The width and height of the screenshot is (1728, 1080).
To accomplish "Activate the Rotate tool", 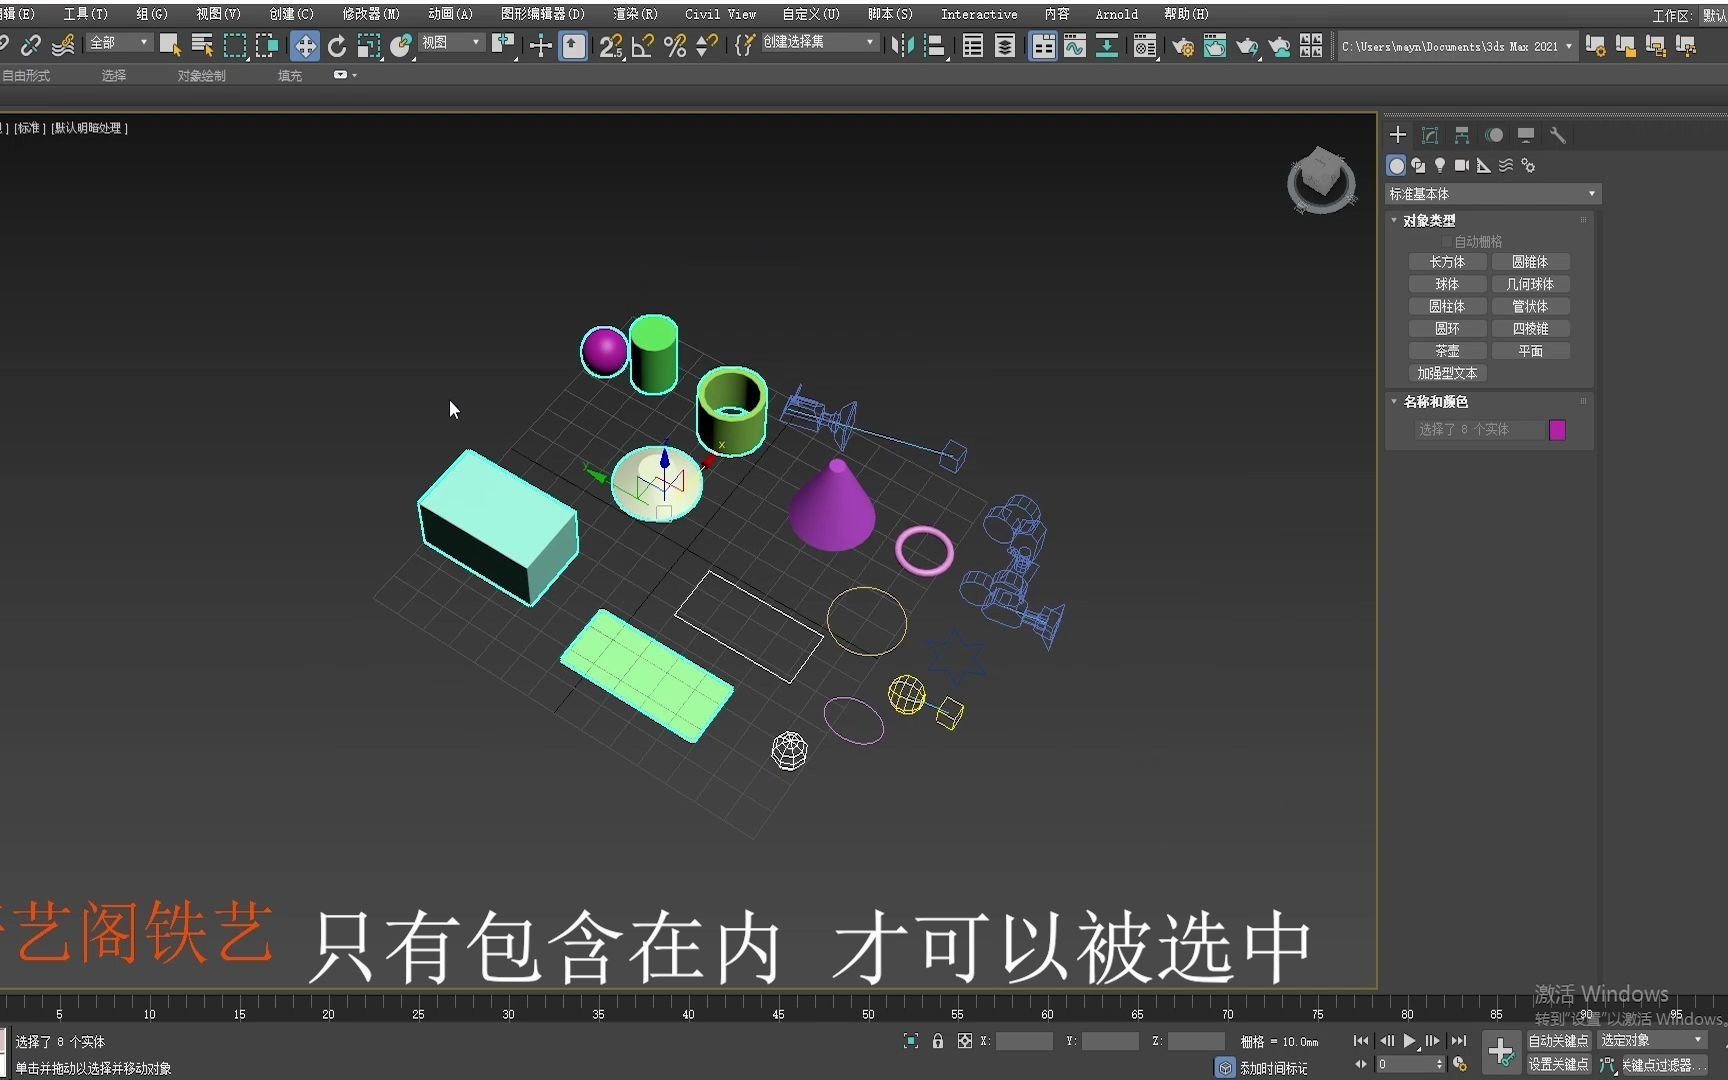I will [337, 46].
